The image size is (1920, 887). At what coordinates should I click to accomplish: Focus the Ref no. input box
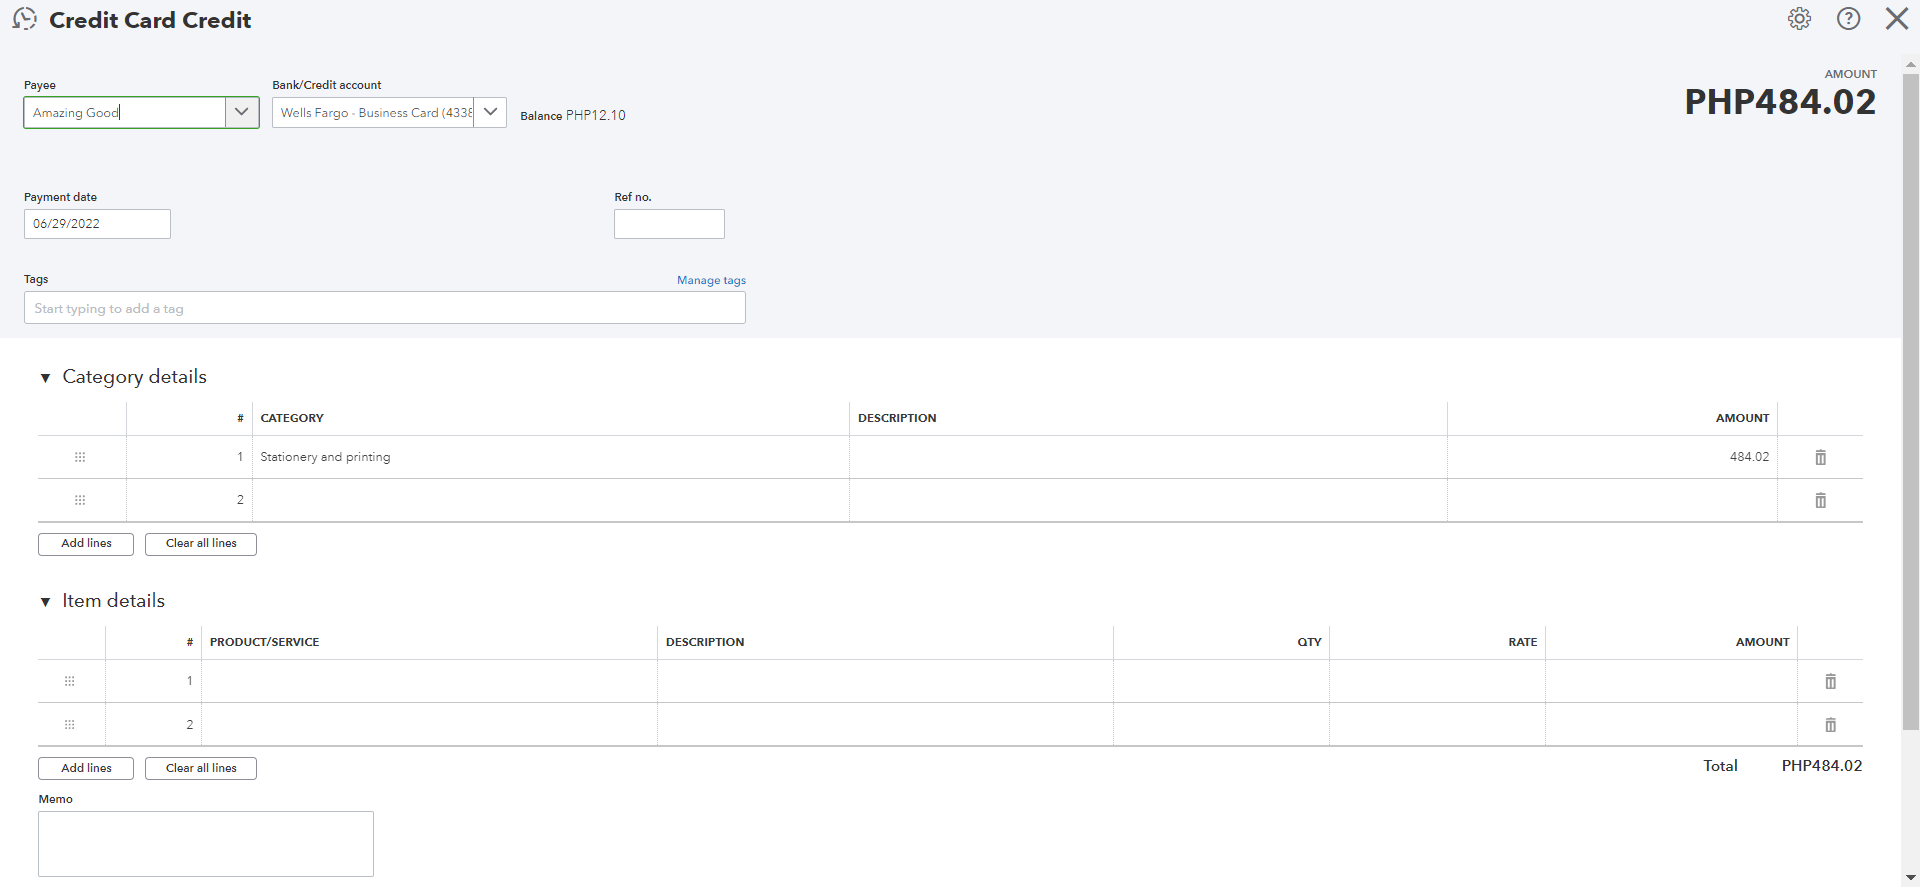669,224
